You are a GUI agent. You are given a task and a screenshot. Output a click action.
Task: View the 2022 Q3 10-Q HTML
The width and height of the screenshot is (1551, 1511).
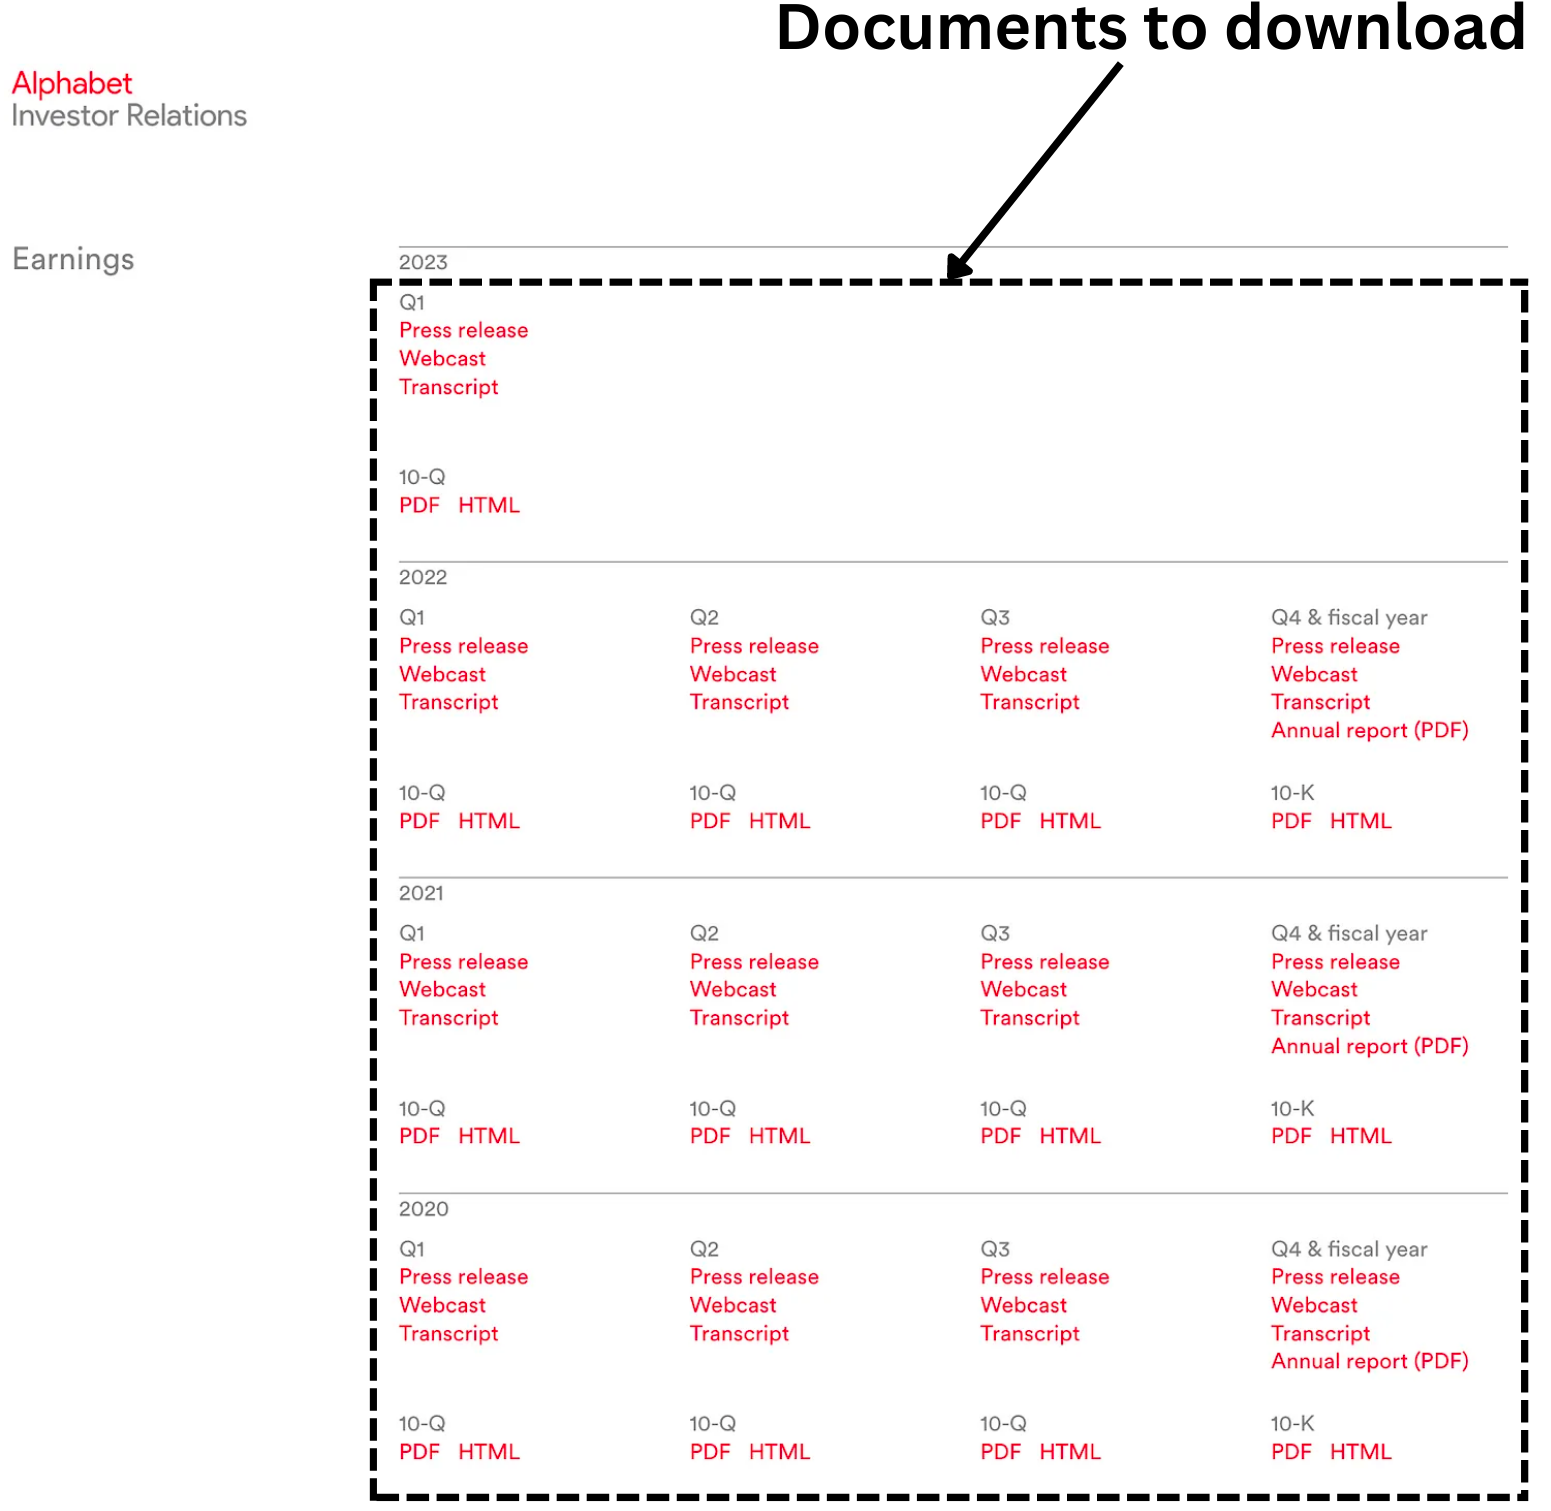(x=1069, y=821)
